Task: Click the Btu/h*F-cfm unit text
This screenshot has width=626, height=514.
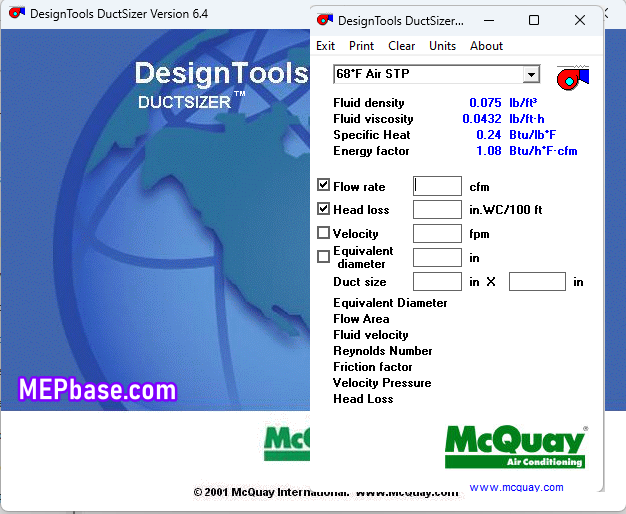Action: coord(543,151)
